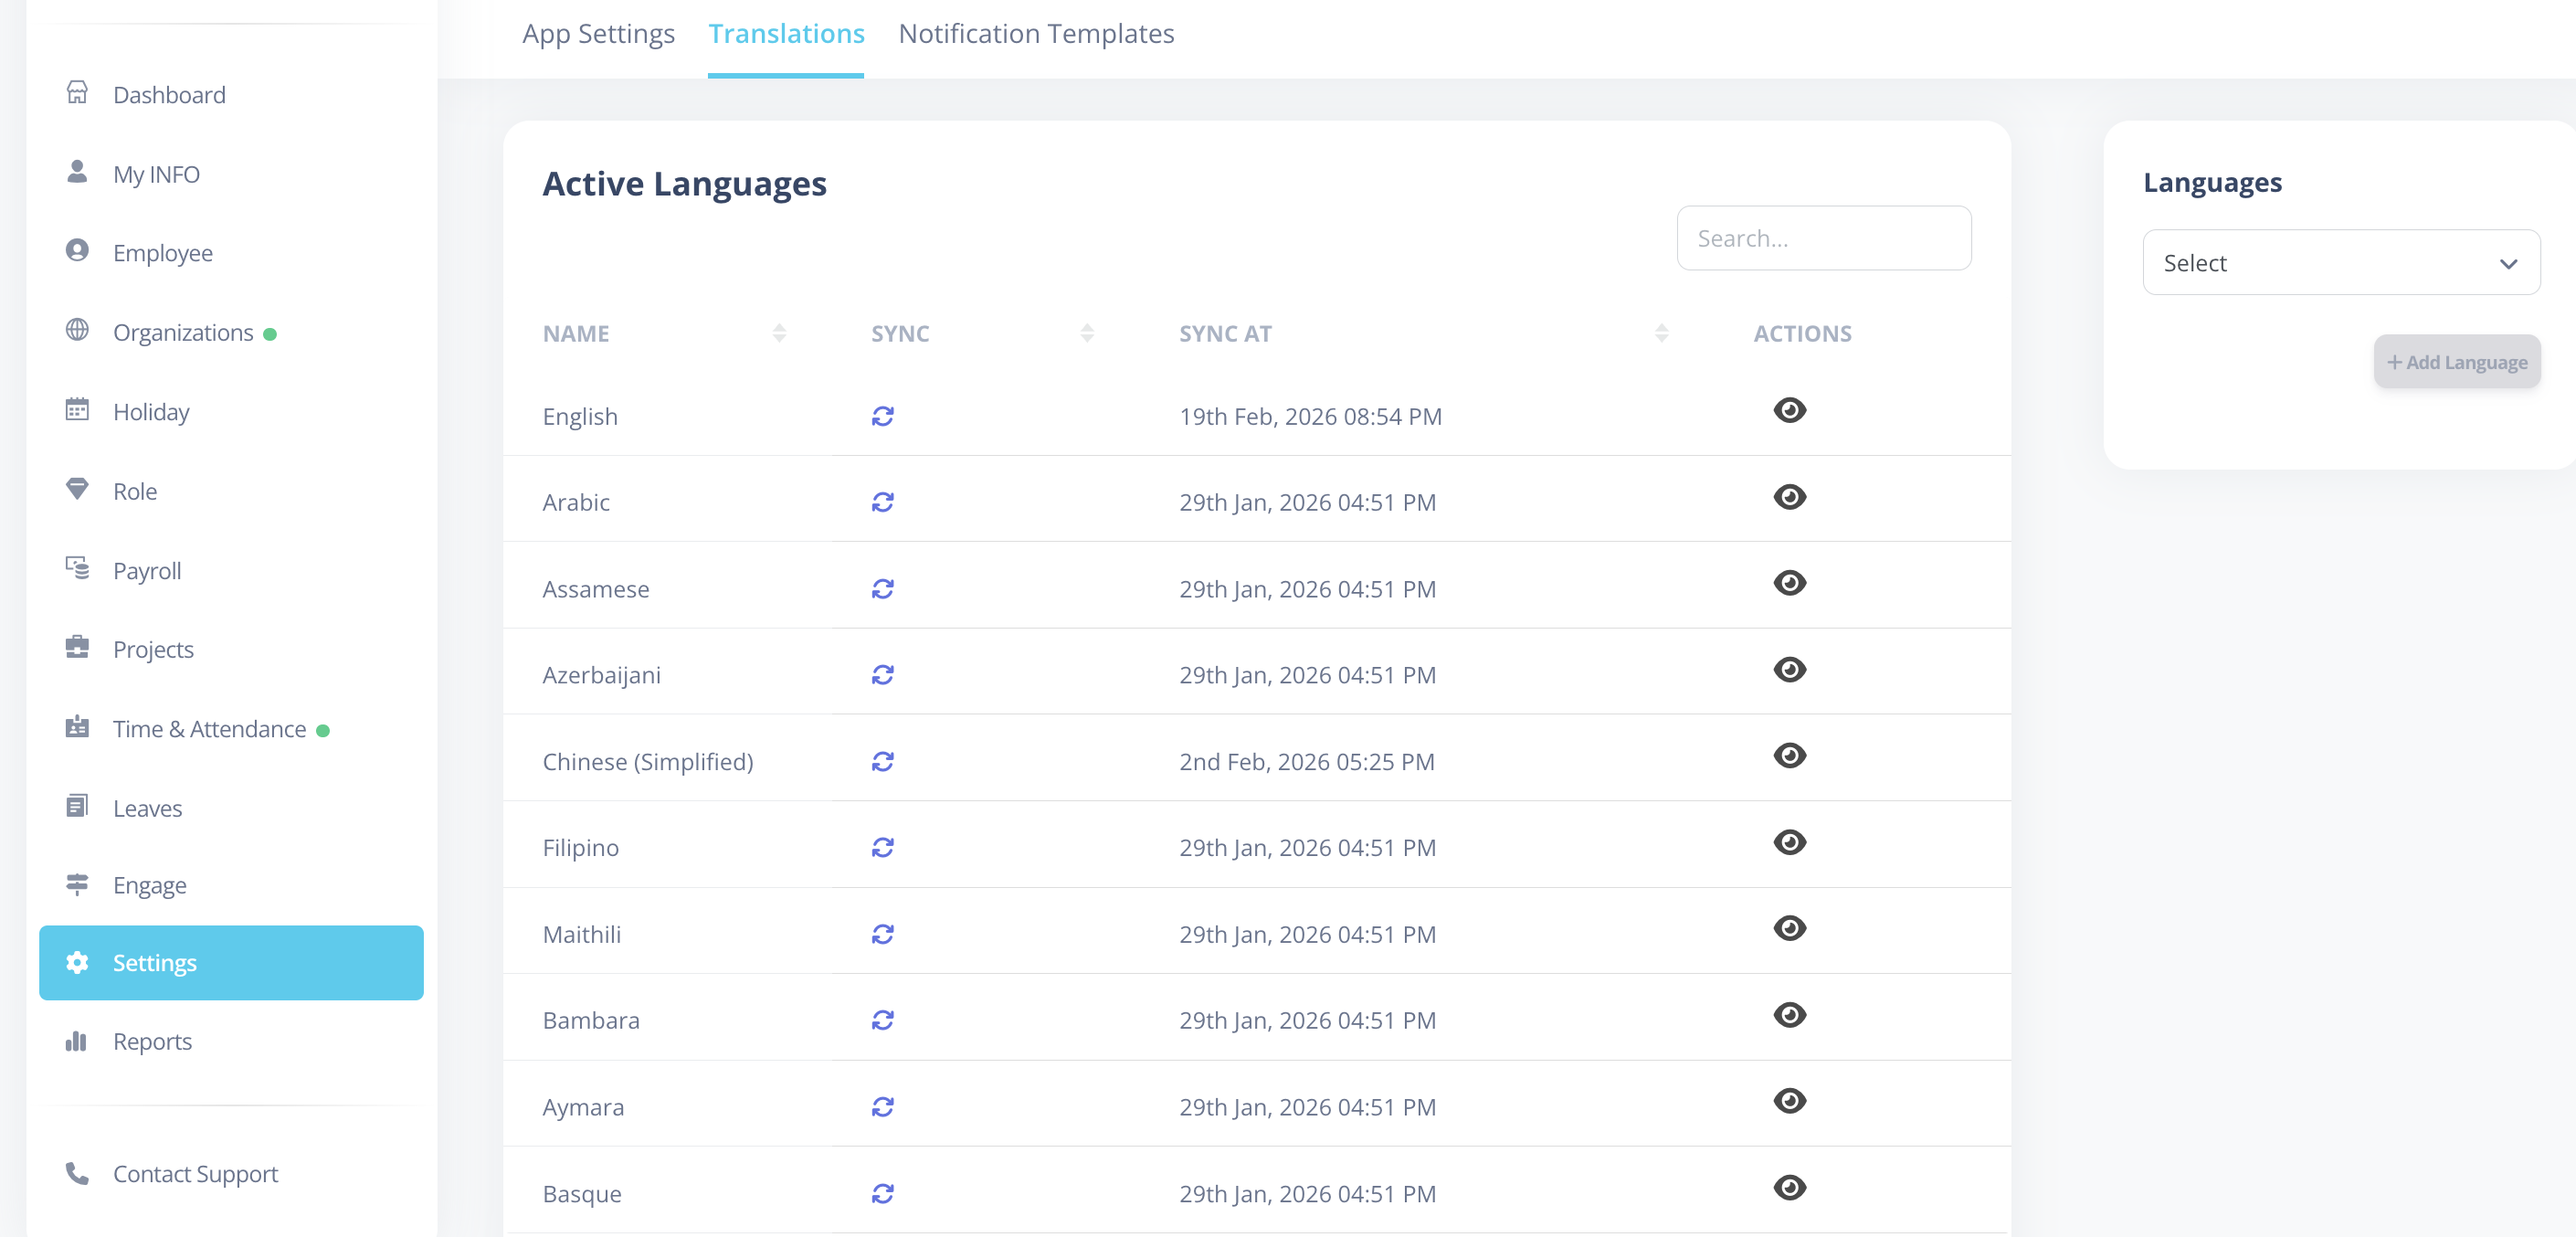Viewport: 2576px width, 1237px height.
Task: Open Dashboard from sidebar menu
Action: pyautogui.click(x=169, y=95)
